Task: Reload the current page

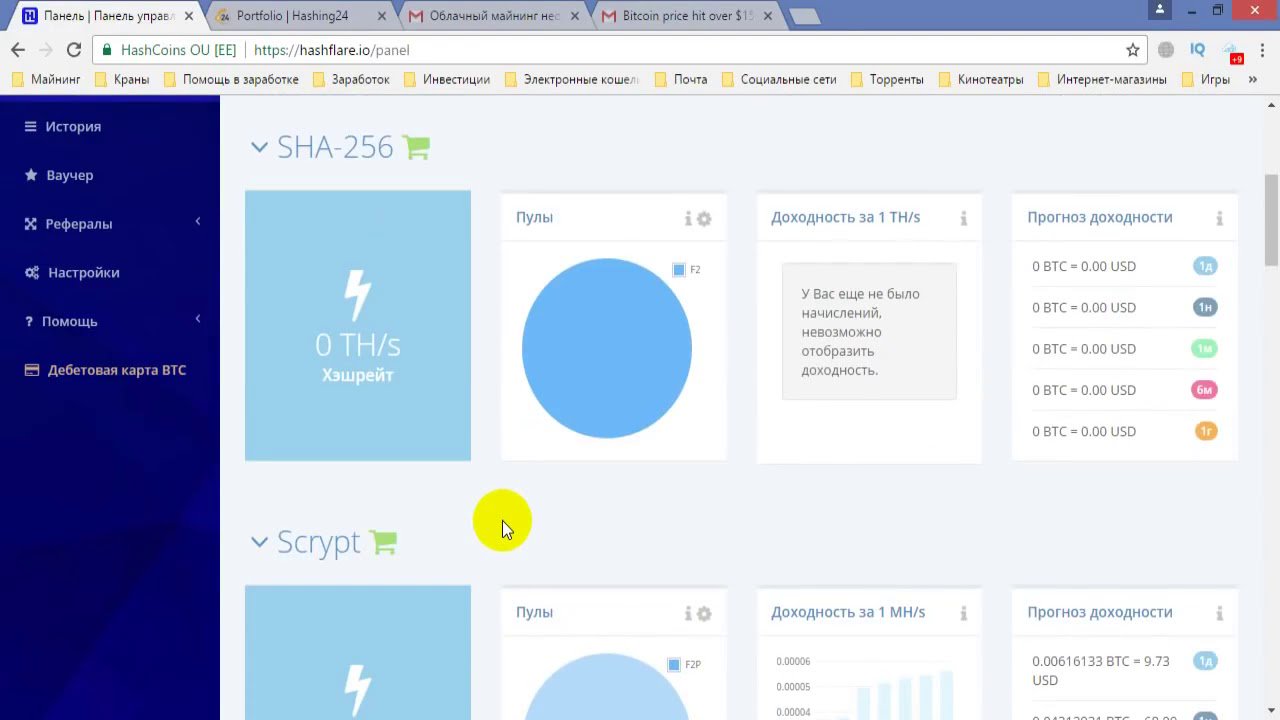Action: pos(74,50)
